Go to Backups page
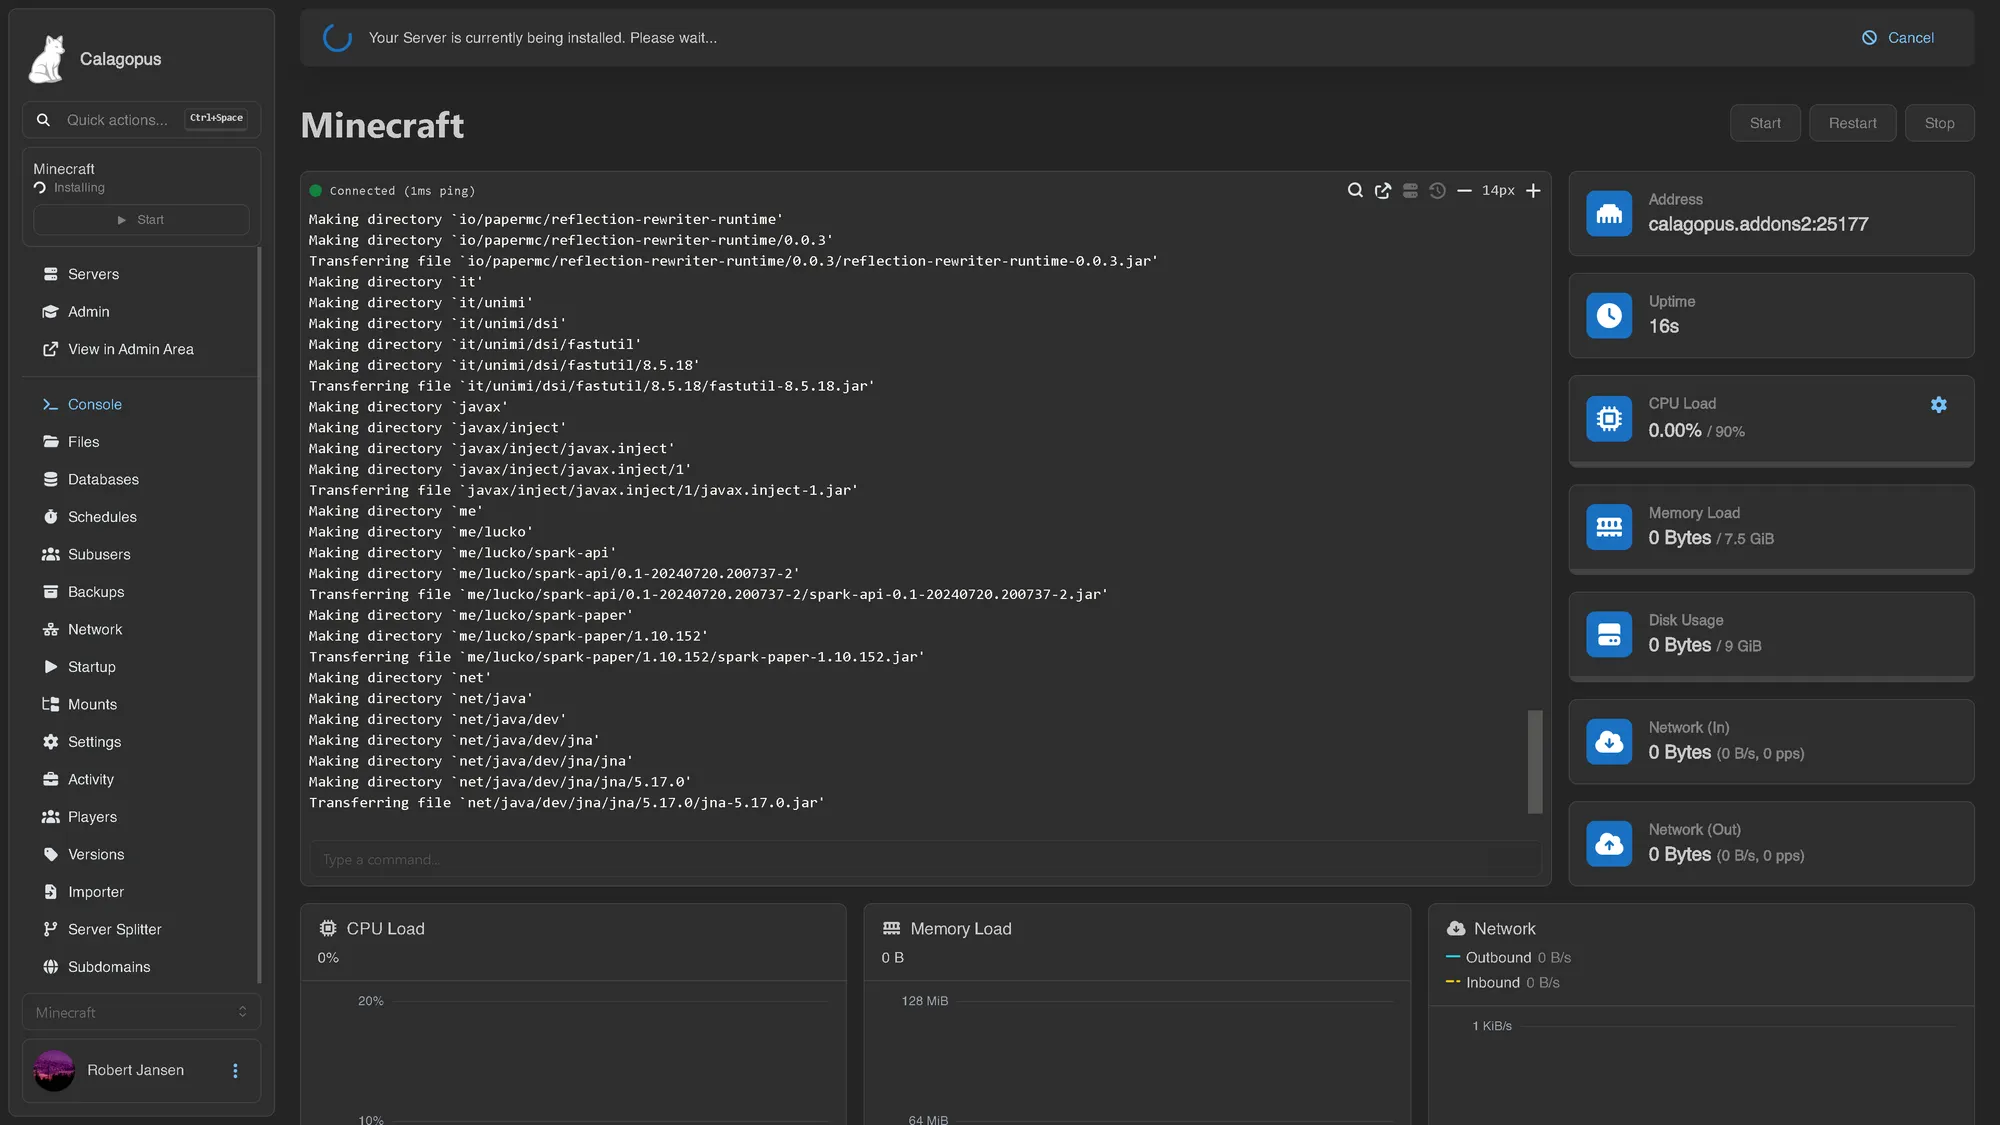 141,592
